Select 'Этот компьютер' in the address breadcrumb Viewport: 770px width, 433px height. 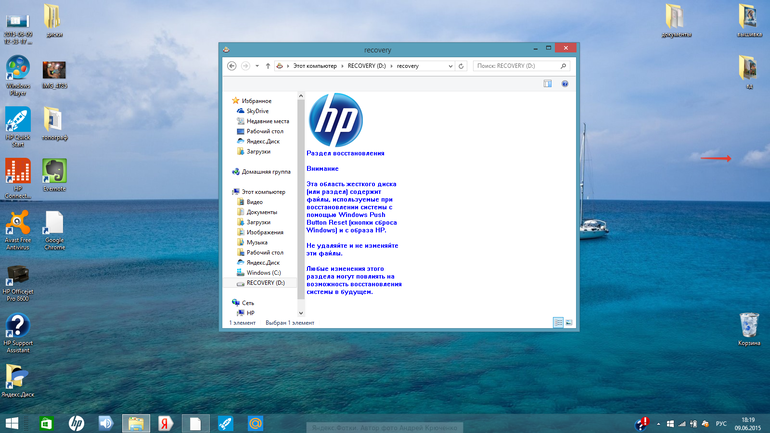[315, 66]
